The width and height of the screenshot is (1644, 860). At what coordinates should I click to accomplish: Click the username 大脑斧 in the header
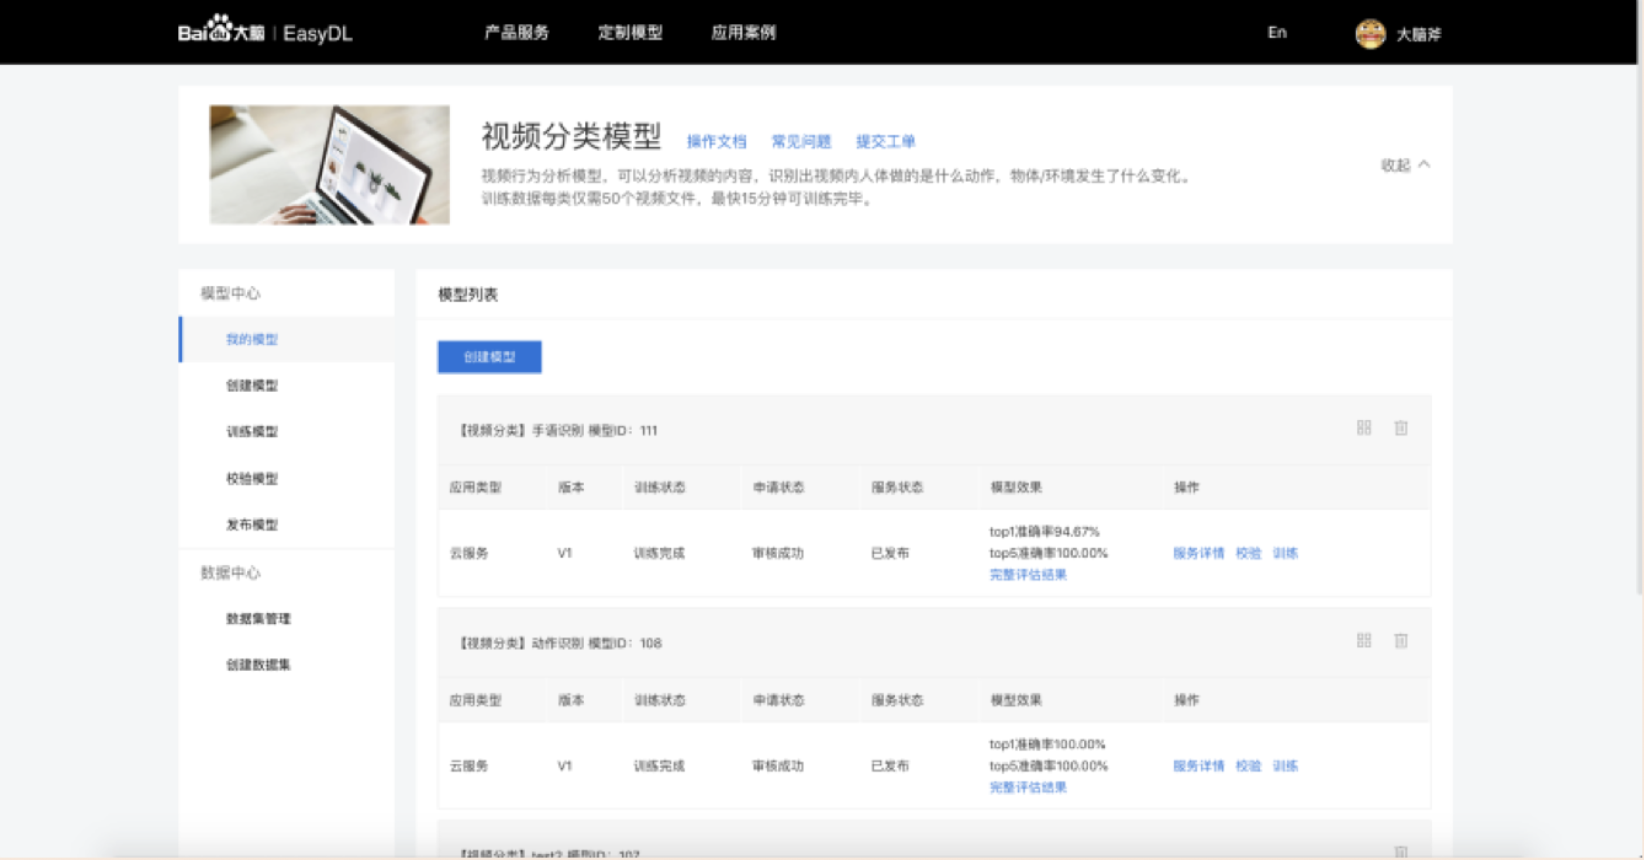click(x=1418, y=34)
